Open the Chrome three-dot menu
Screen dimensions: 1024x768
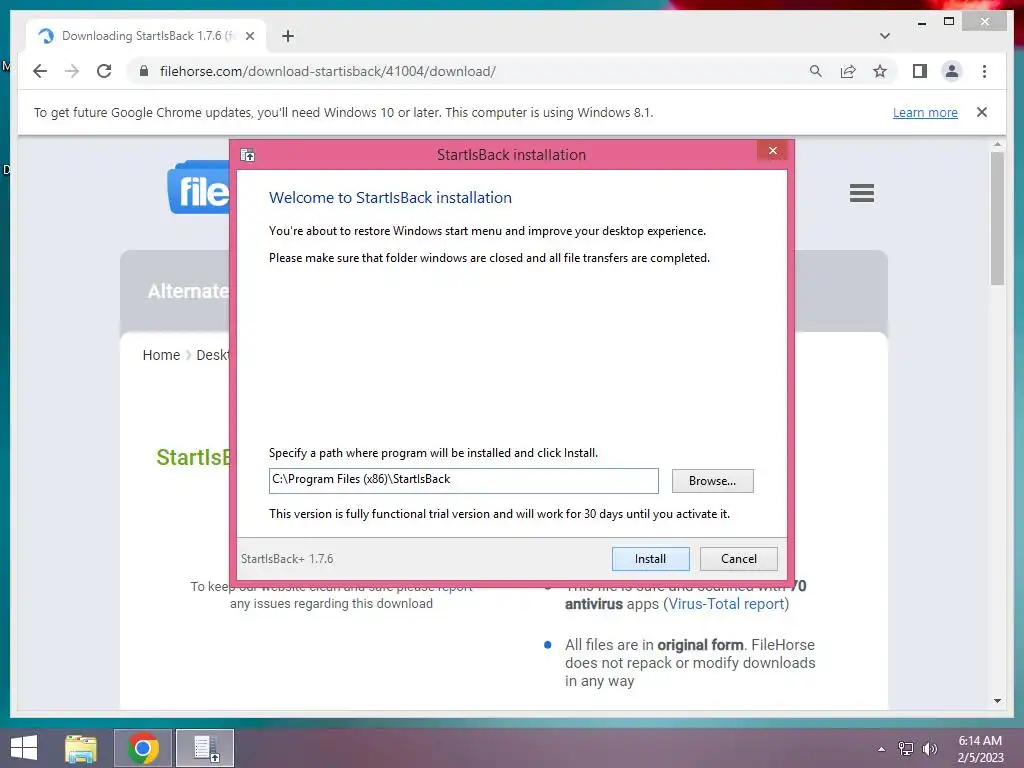(x=984, y=71)
